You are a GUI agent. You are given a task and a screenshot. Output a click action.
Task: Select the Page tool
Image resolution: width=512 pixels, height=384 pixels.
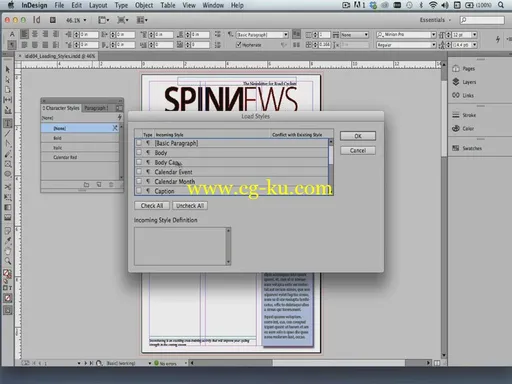(8, 90)
